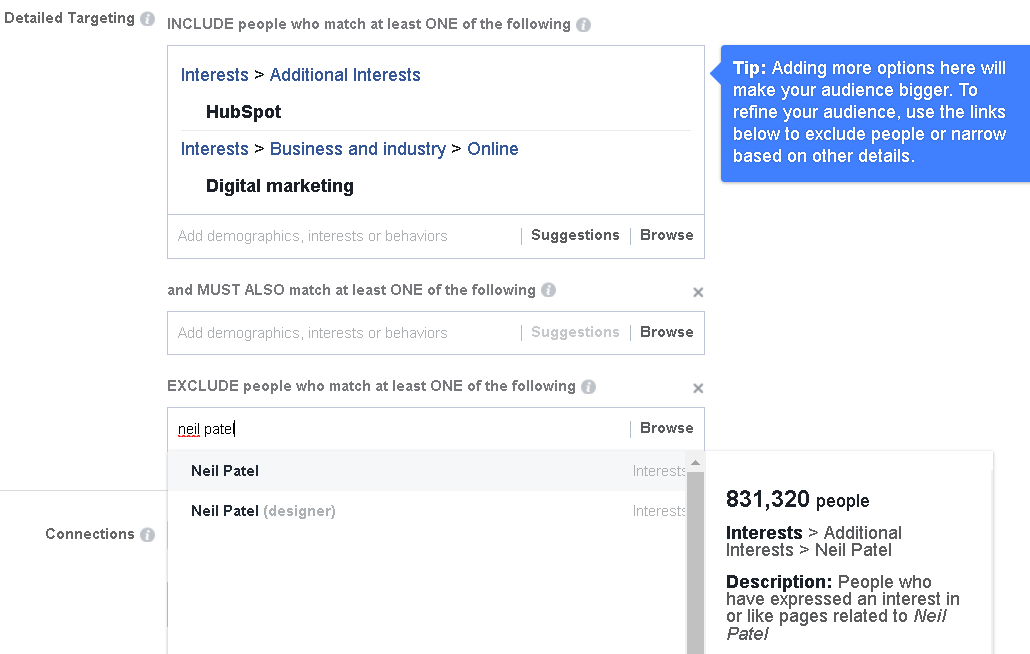Open Interests breadcrumb above Digital marketing
This screenshot has height=654, width=1030.
click(215, 149)
